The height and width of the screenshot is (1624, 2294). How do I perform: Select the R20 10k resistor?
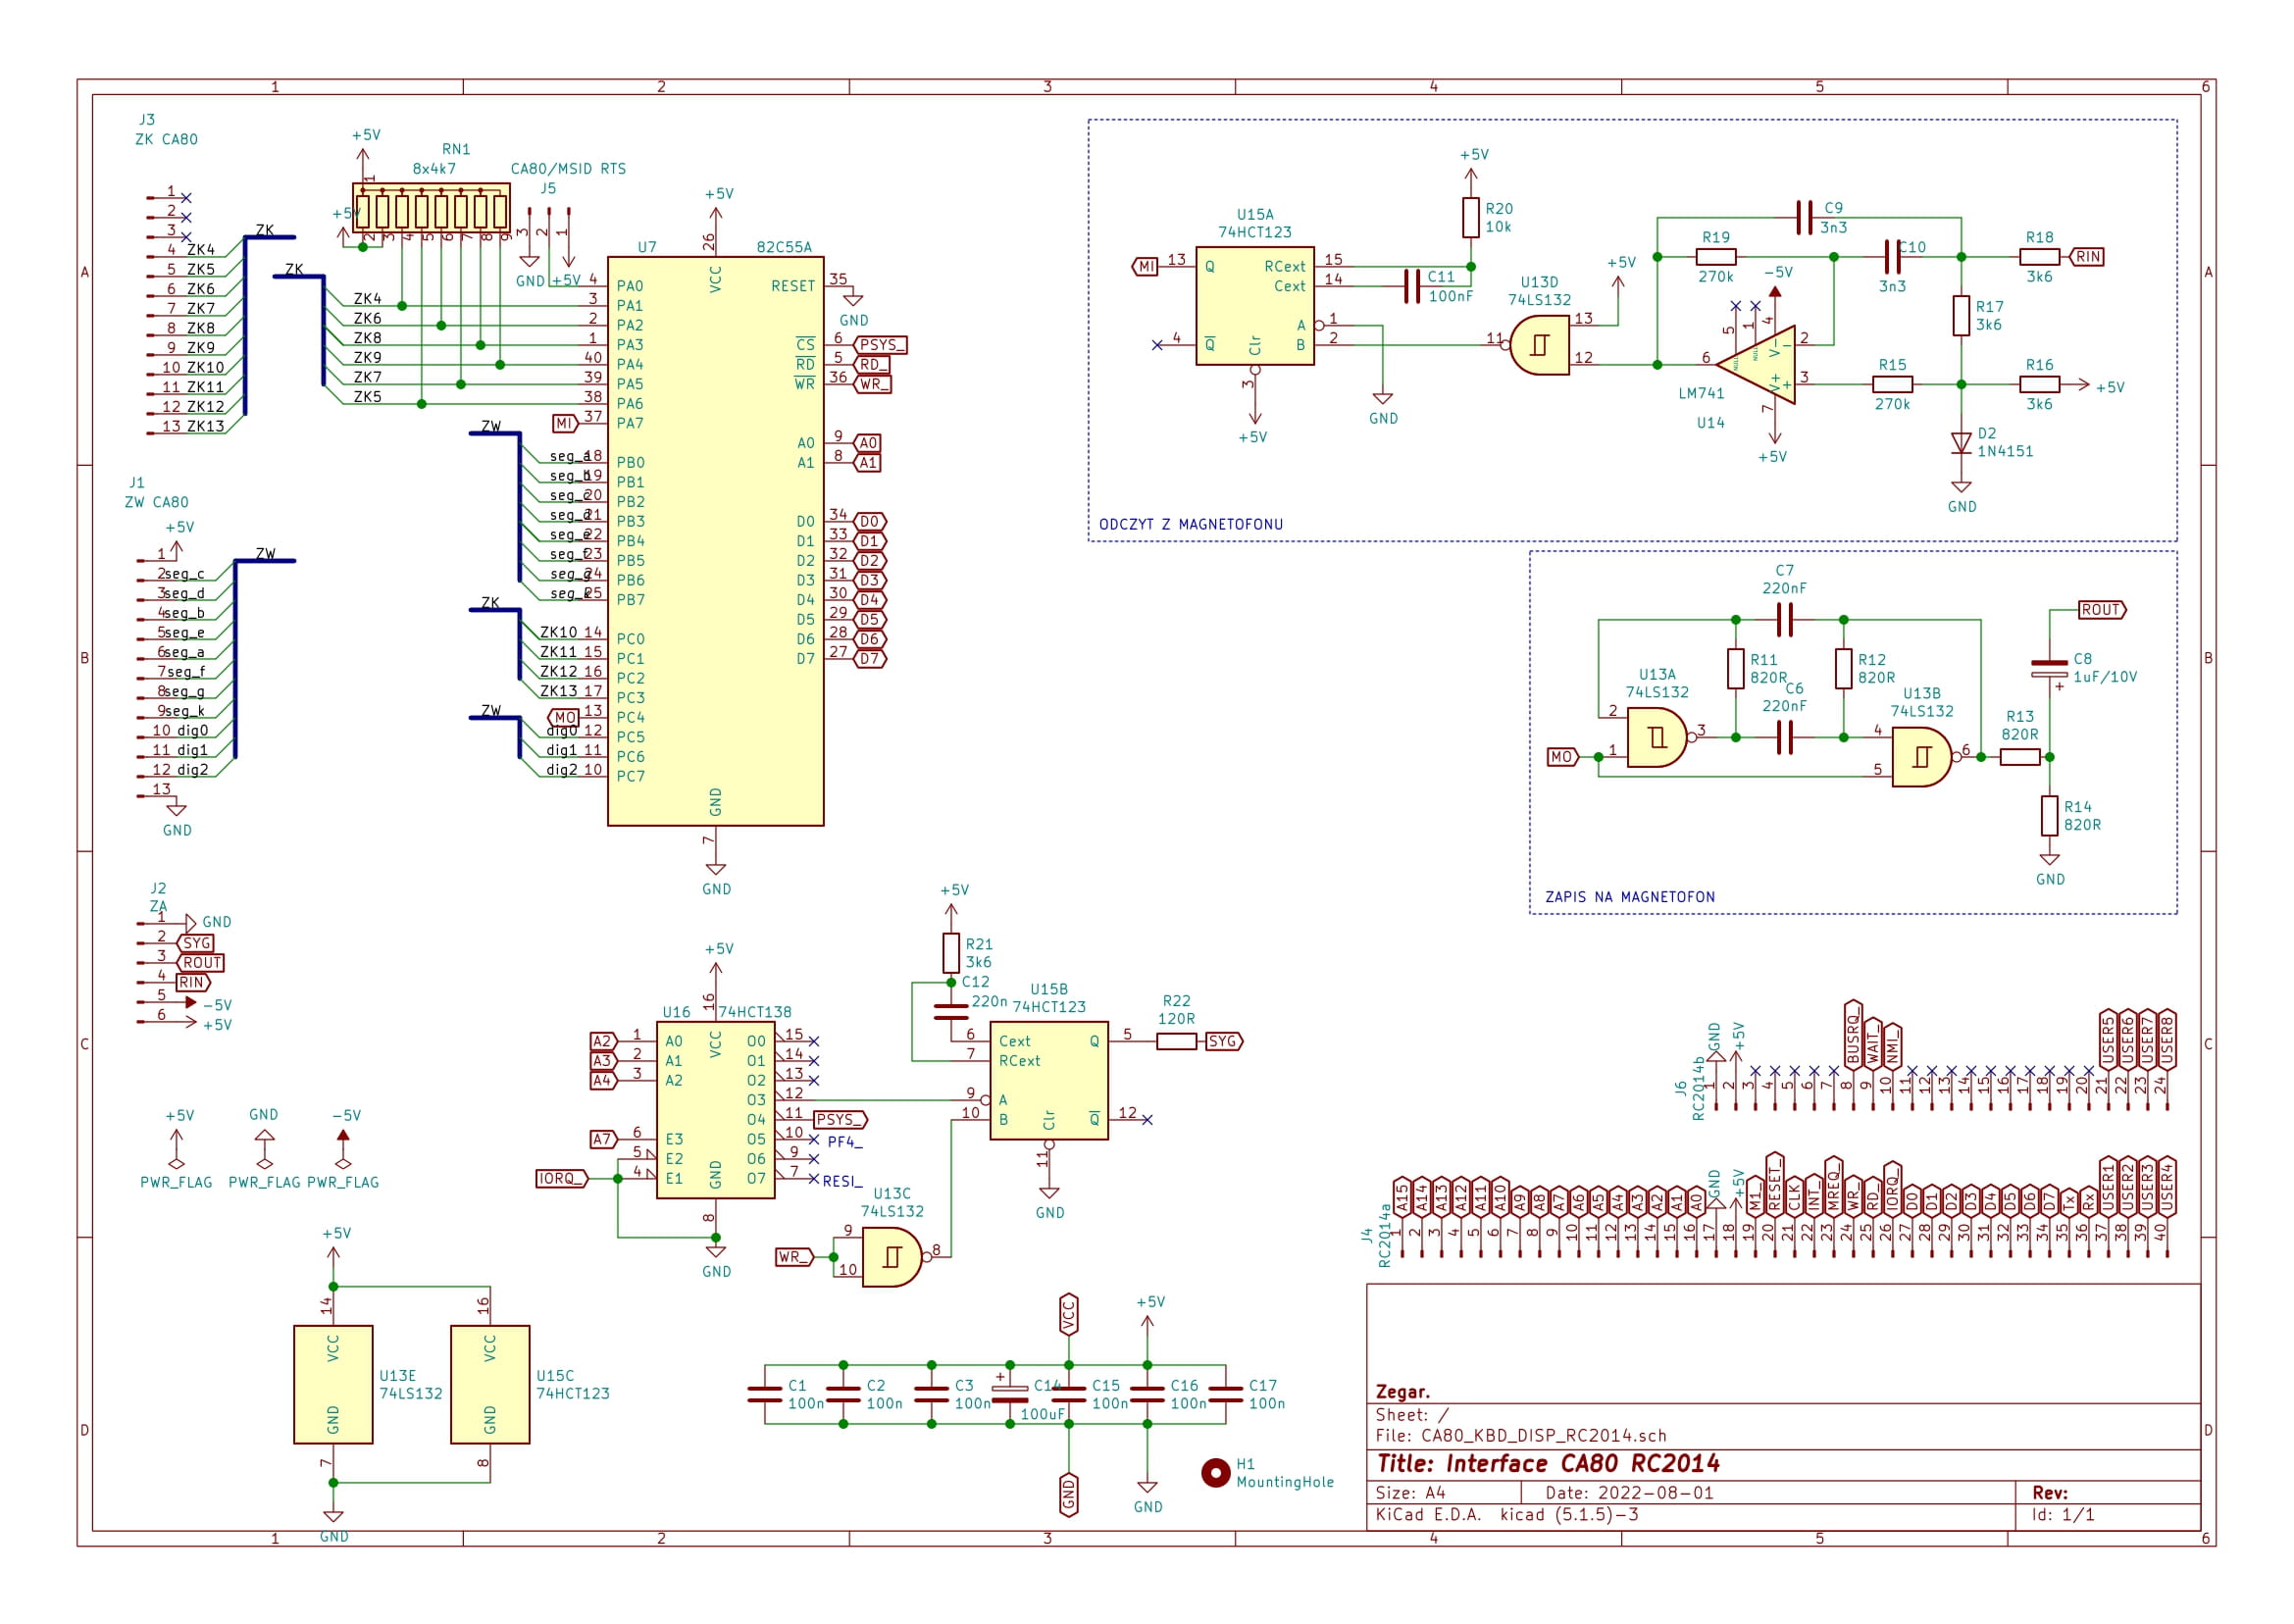(1470, 217)
